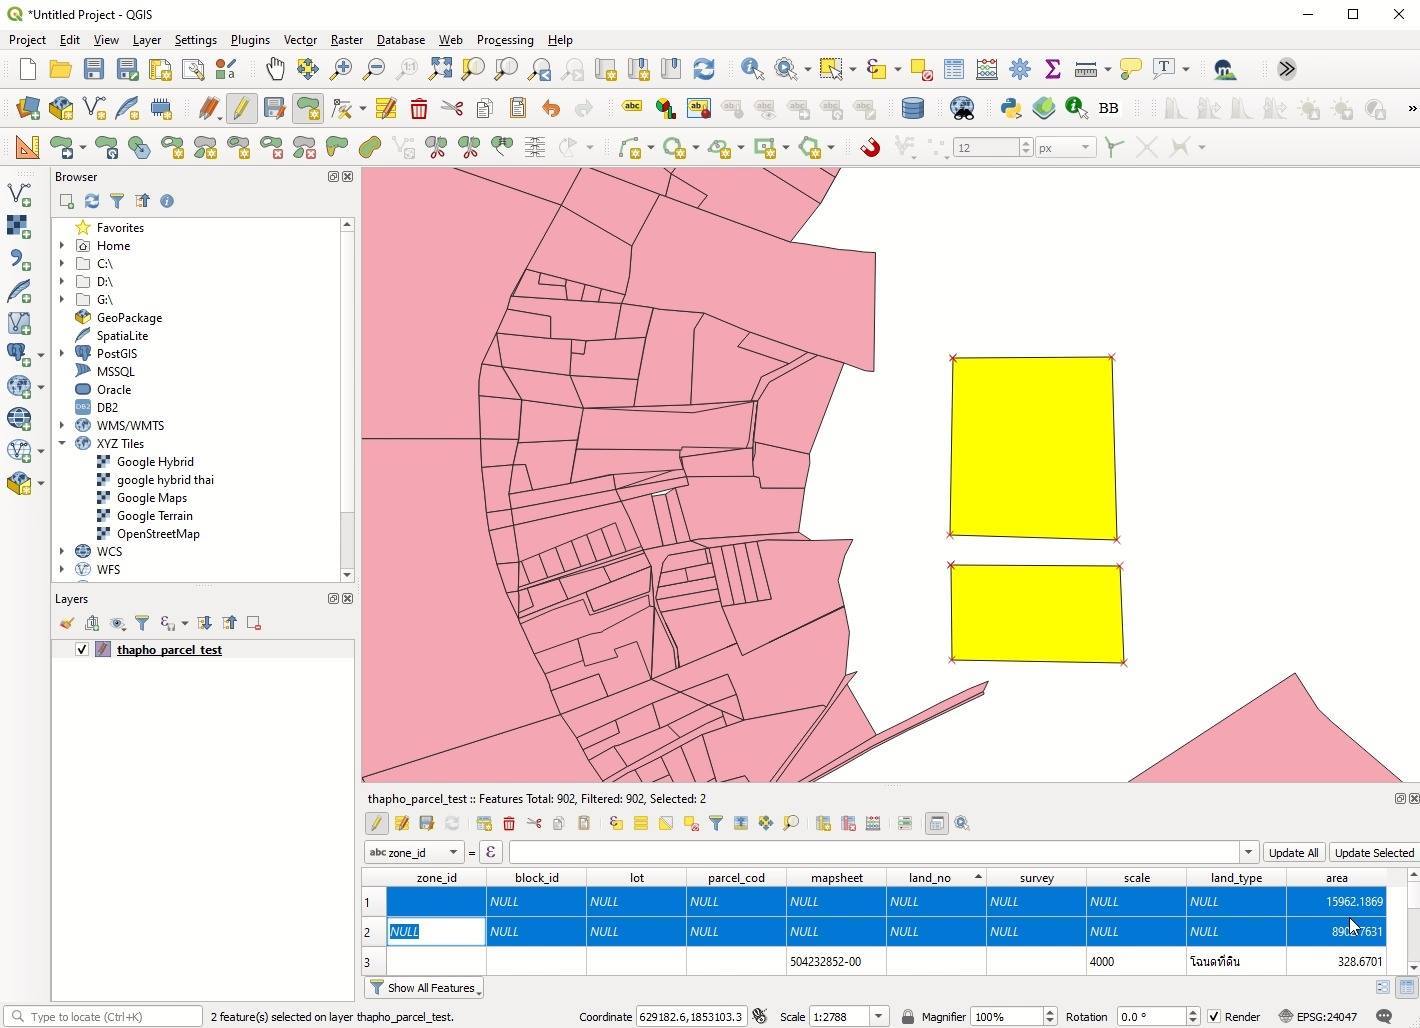This screenshot has width=1420, height=1028.
Task: Open the Processing menu
Action: 505,40
